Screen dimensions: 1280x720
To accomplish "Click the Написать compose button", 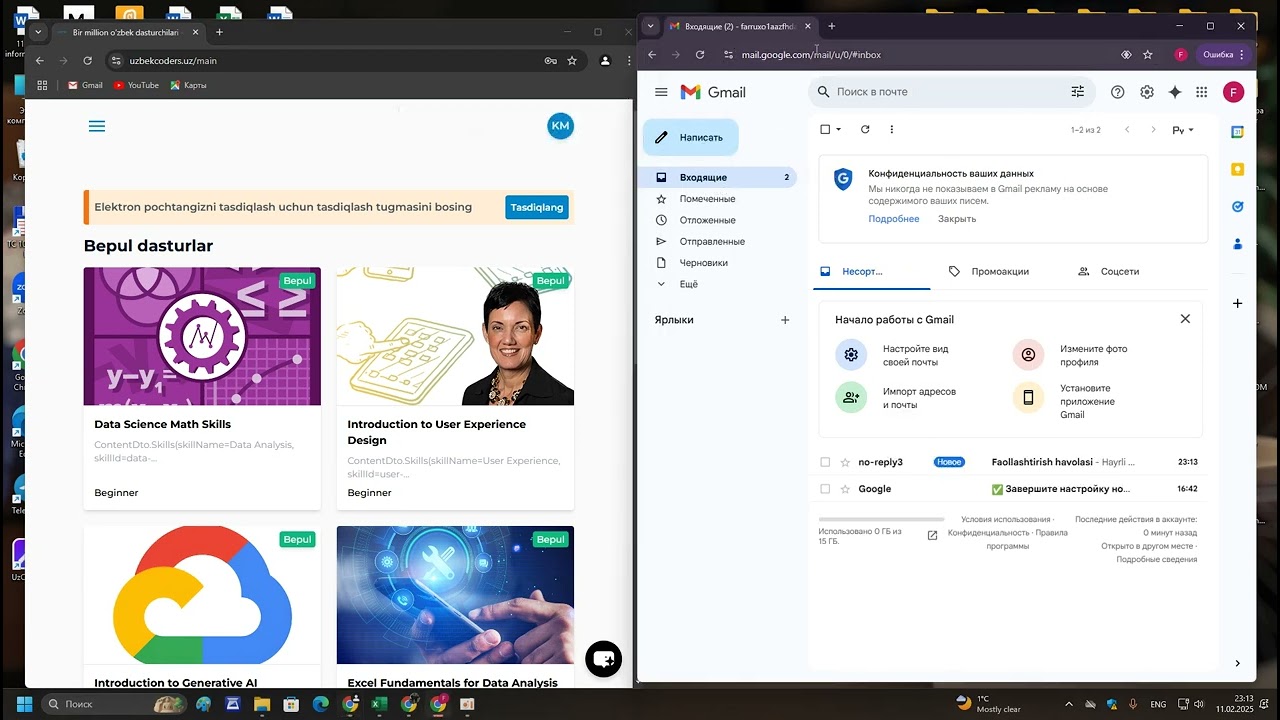I will point(690,137).
